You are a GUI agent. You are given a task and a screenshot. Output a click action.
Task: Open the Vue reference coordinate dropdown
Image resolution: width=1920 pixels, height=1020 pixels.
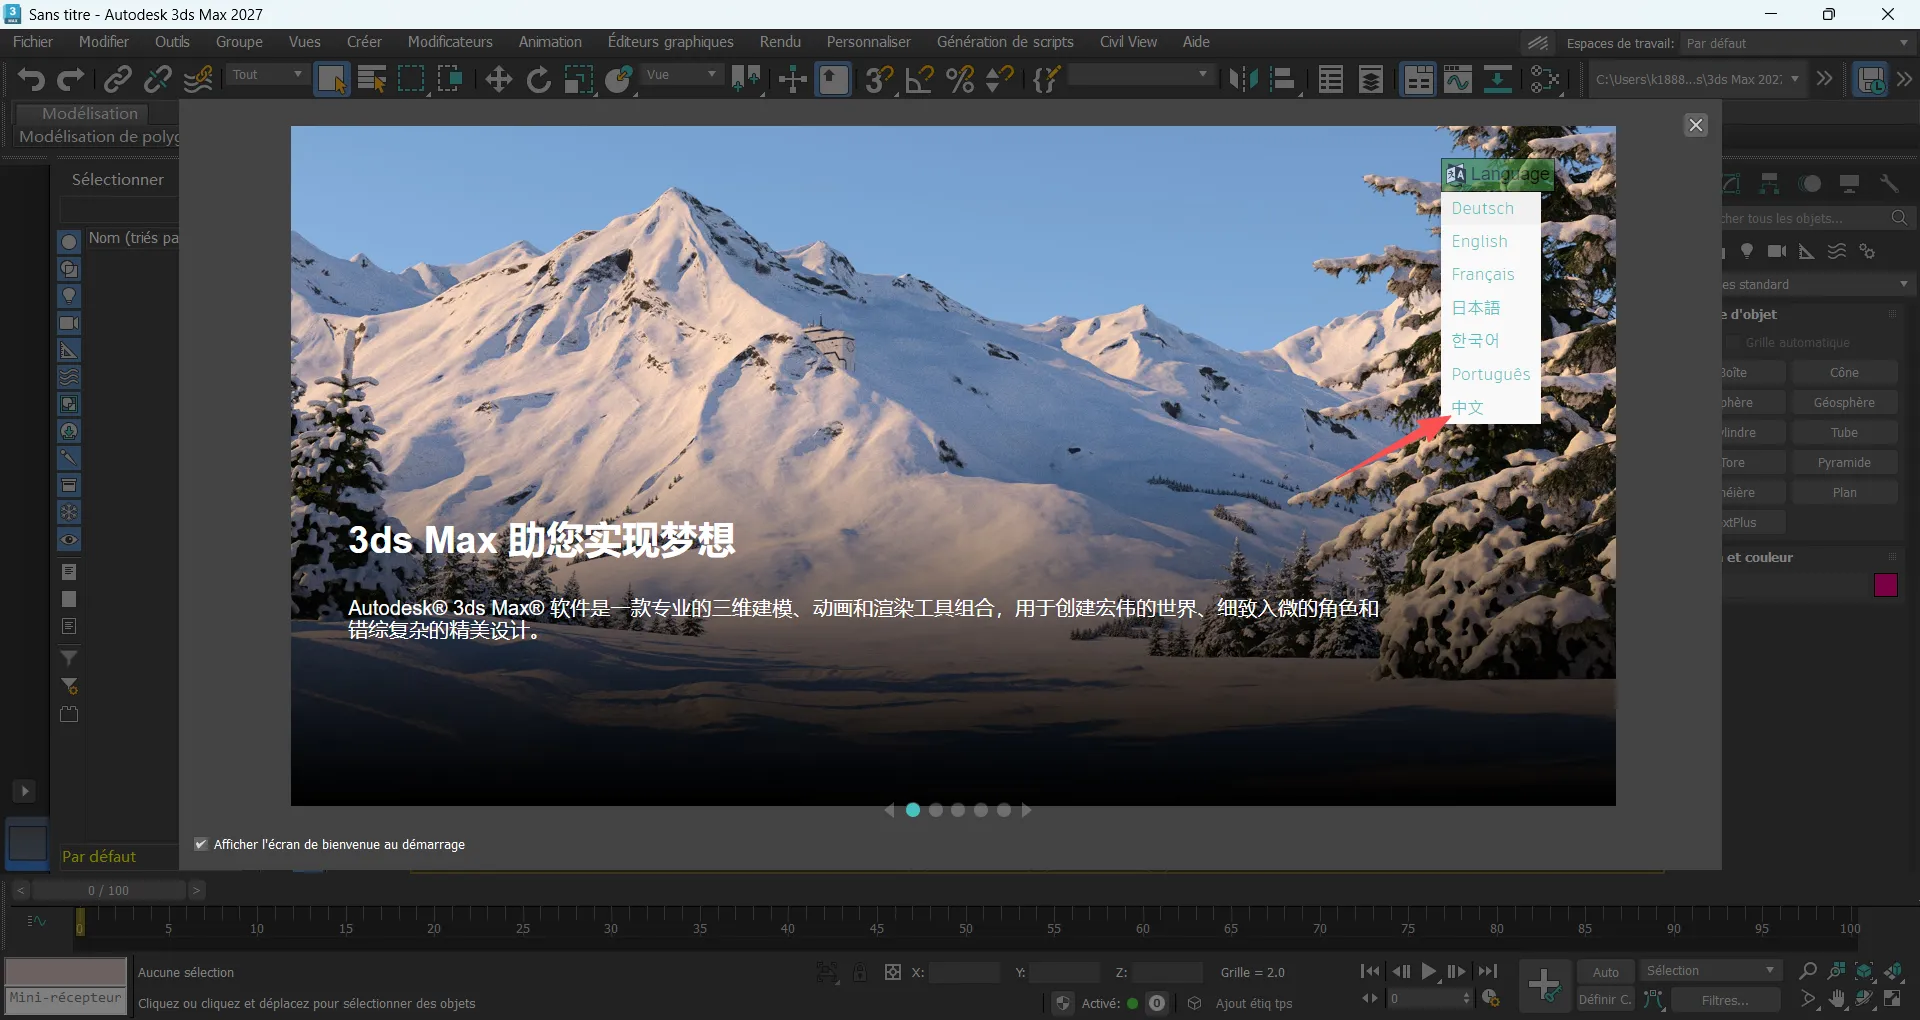point(681,75)
